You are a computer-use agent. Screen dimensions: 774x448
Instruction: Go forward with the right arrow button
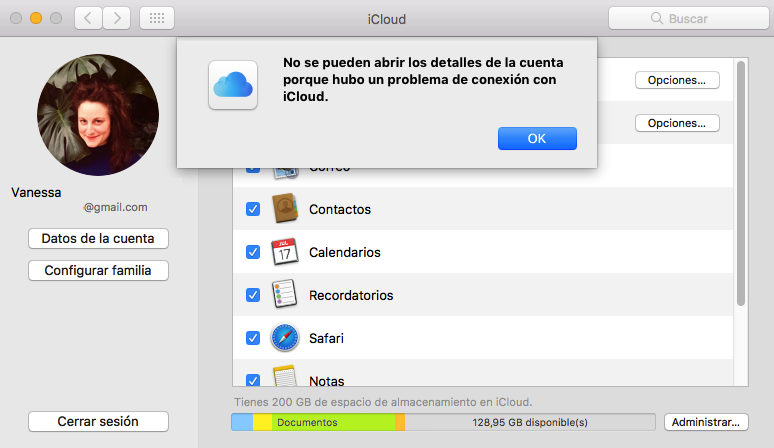117,18
